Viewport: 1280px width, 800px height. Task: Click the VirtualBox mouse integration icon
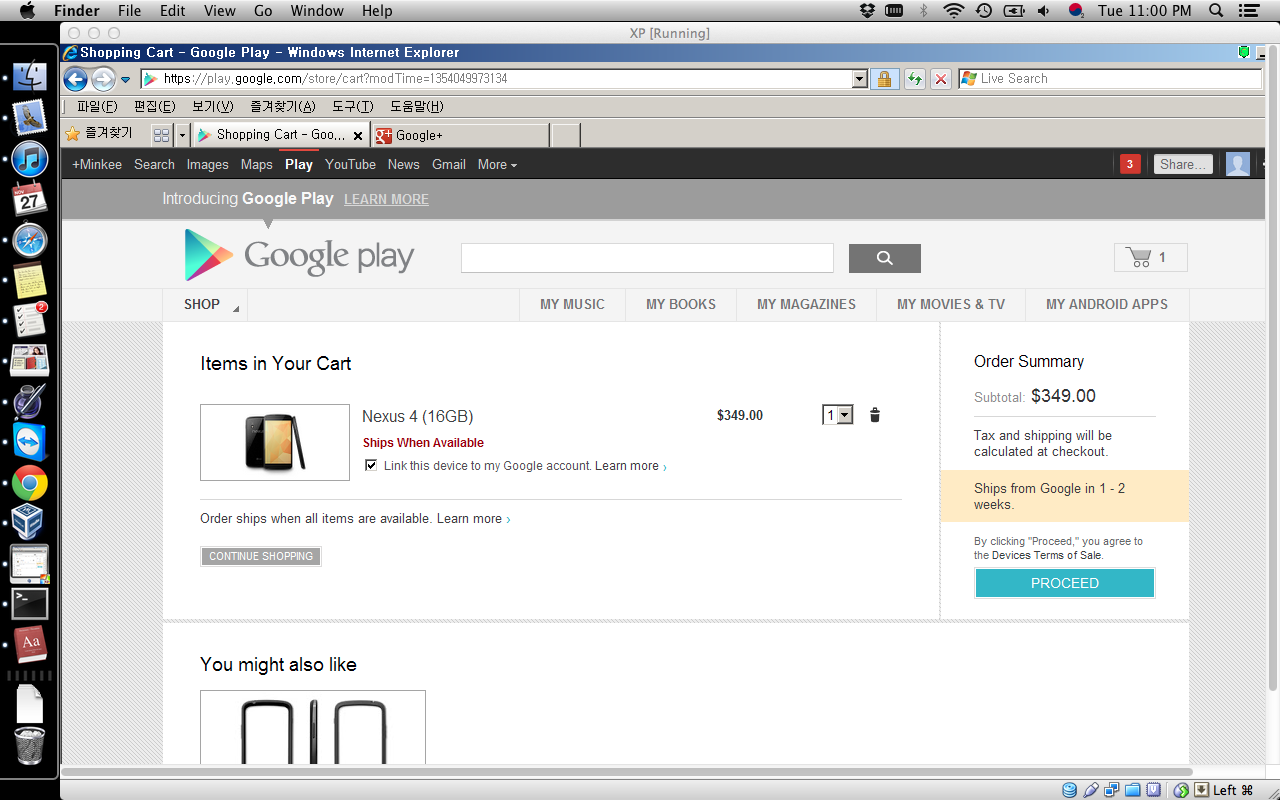(x=1181, y=790)
